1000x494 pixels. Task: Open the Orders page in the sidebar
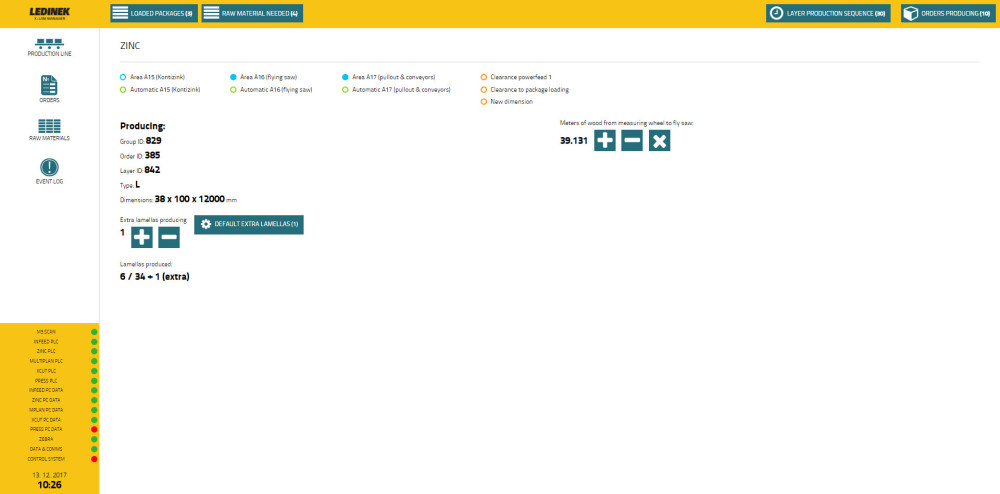(49, 88)
